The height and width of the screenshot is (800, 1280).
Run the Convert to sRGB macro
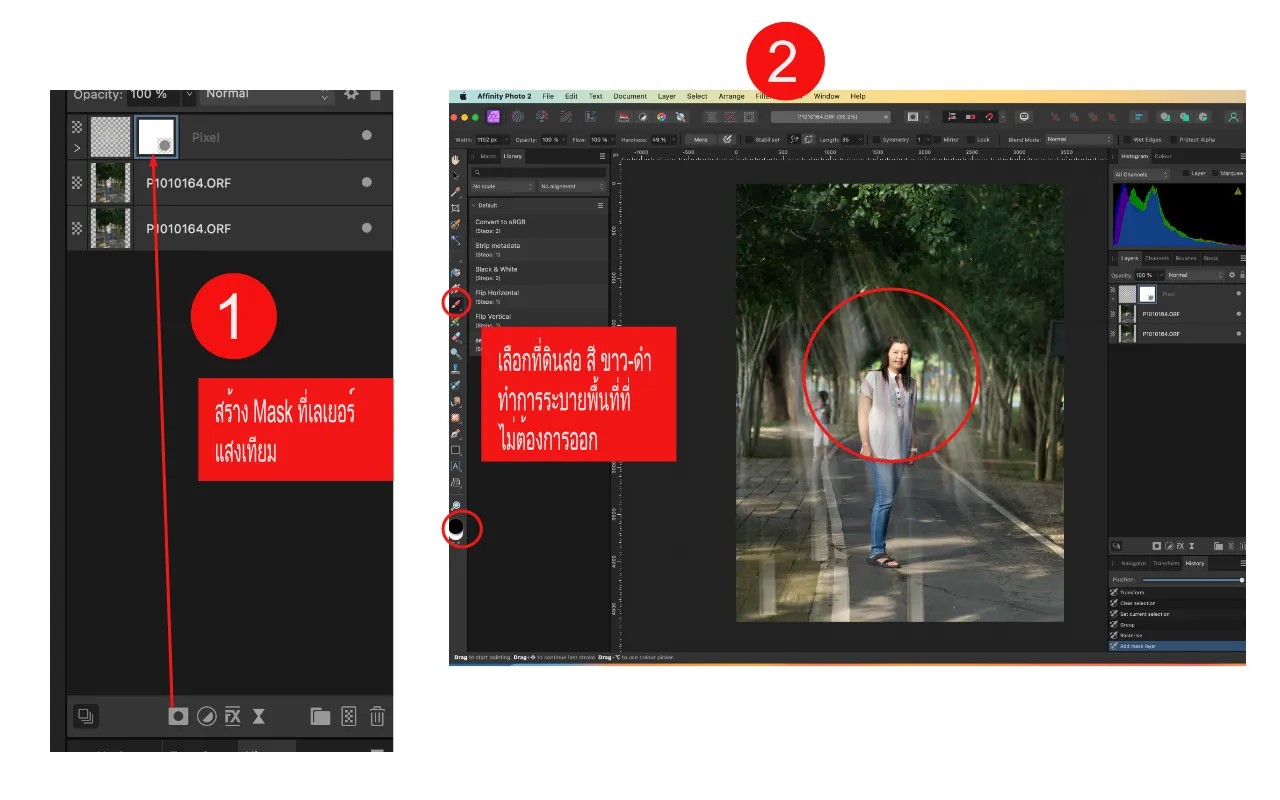tap(538, 226)
